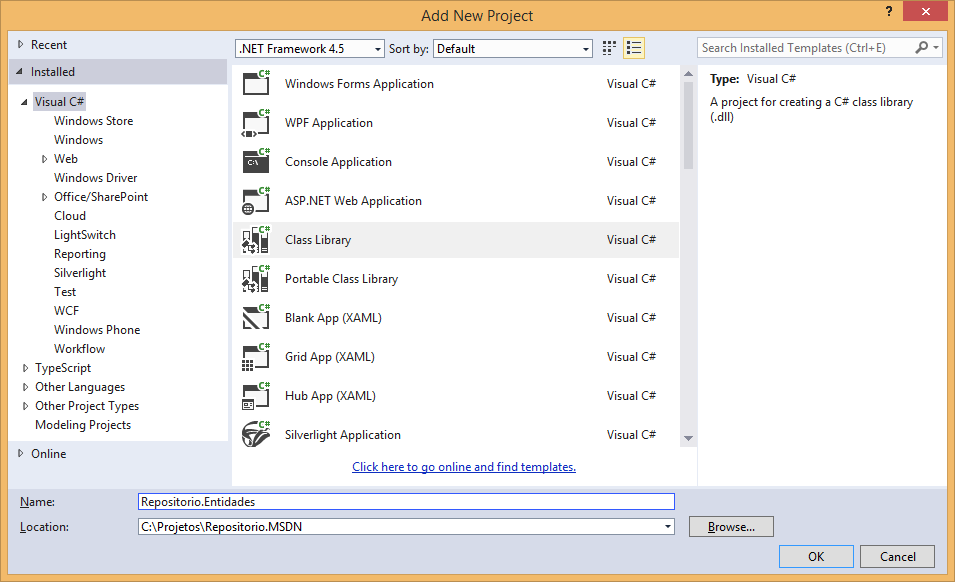Select the Cloud category
Screen dimensions: 955x582
(70, 216)
